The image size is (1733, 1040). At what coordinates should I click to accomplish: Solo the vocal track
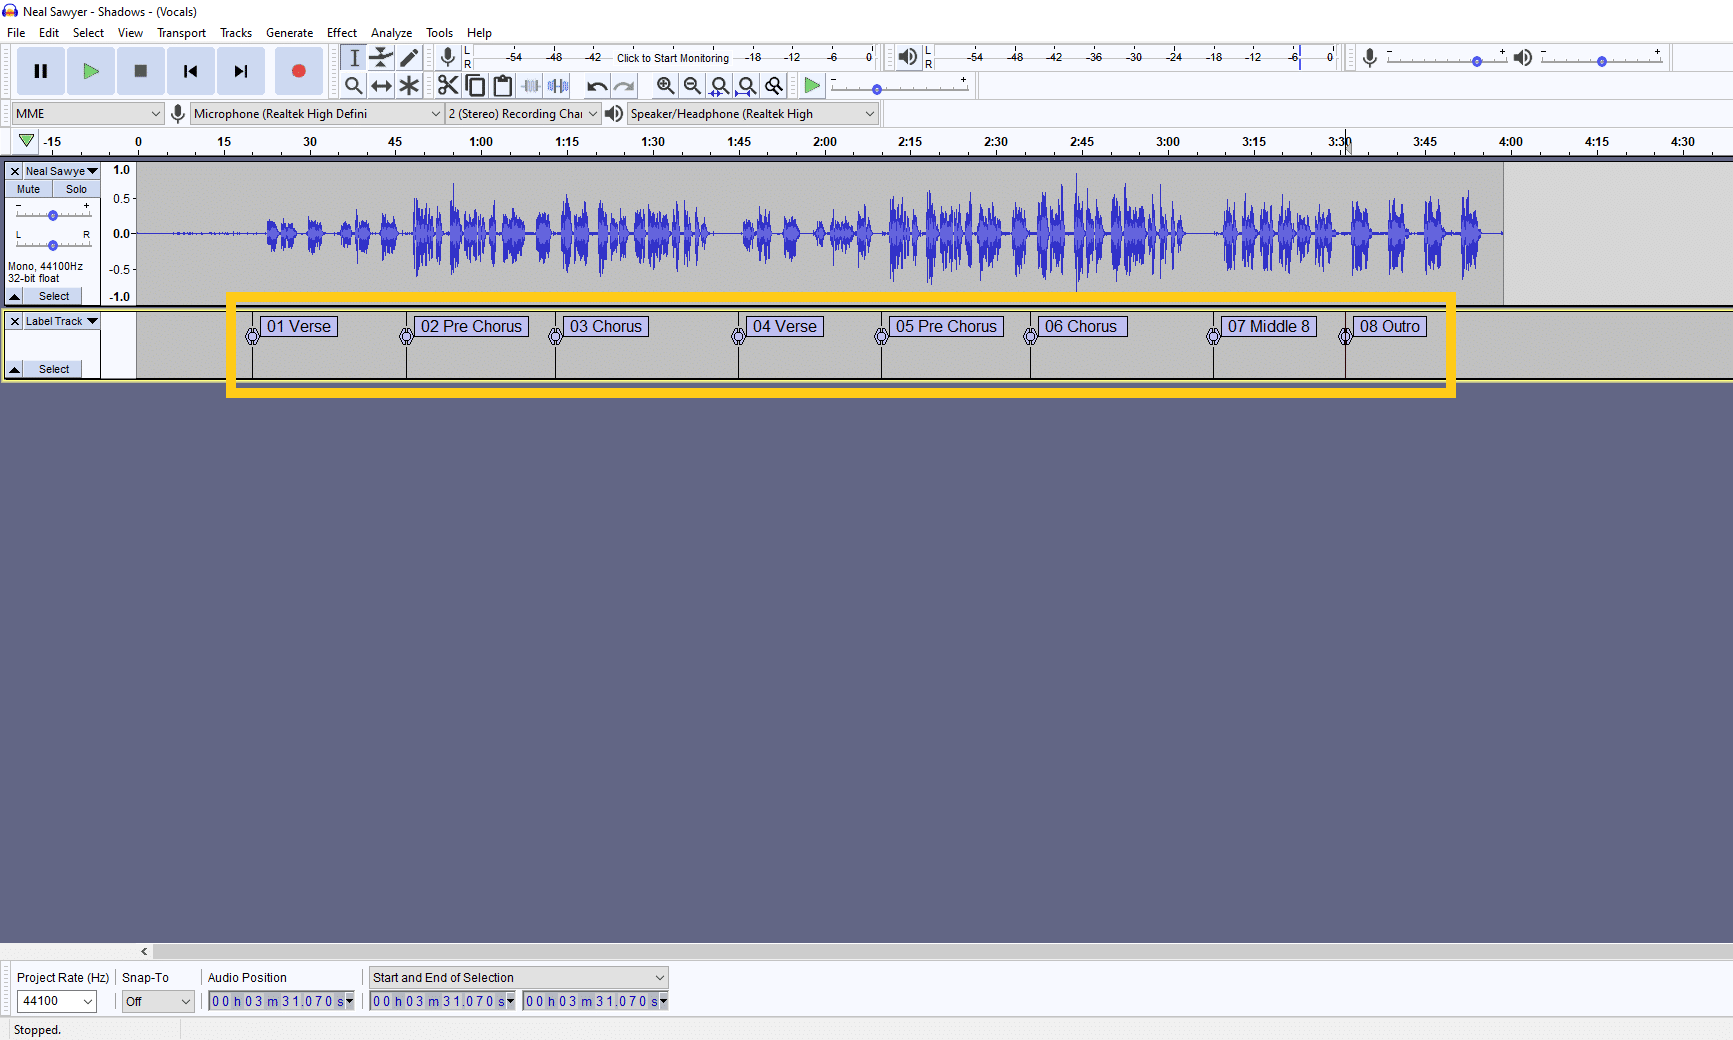tap(76, 189)
